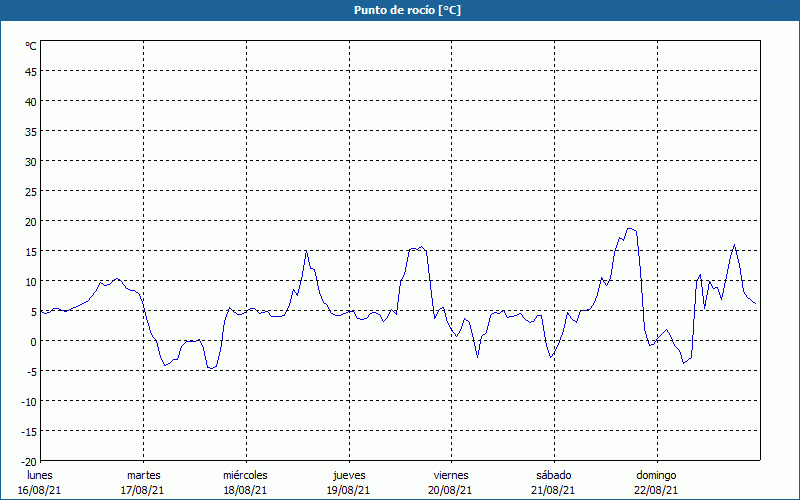Click the "viernes" day label
Viewport: 800px width, 500px height.
(451, 475)
